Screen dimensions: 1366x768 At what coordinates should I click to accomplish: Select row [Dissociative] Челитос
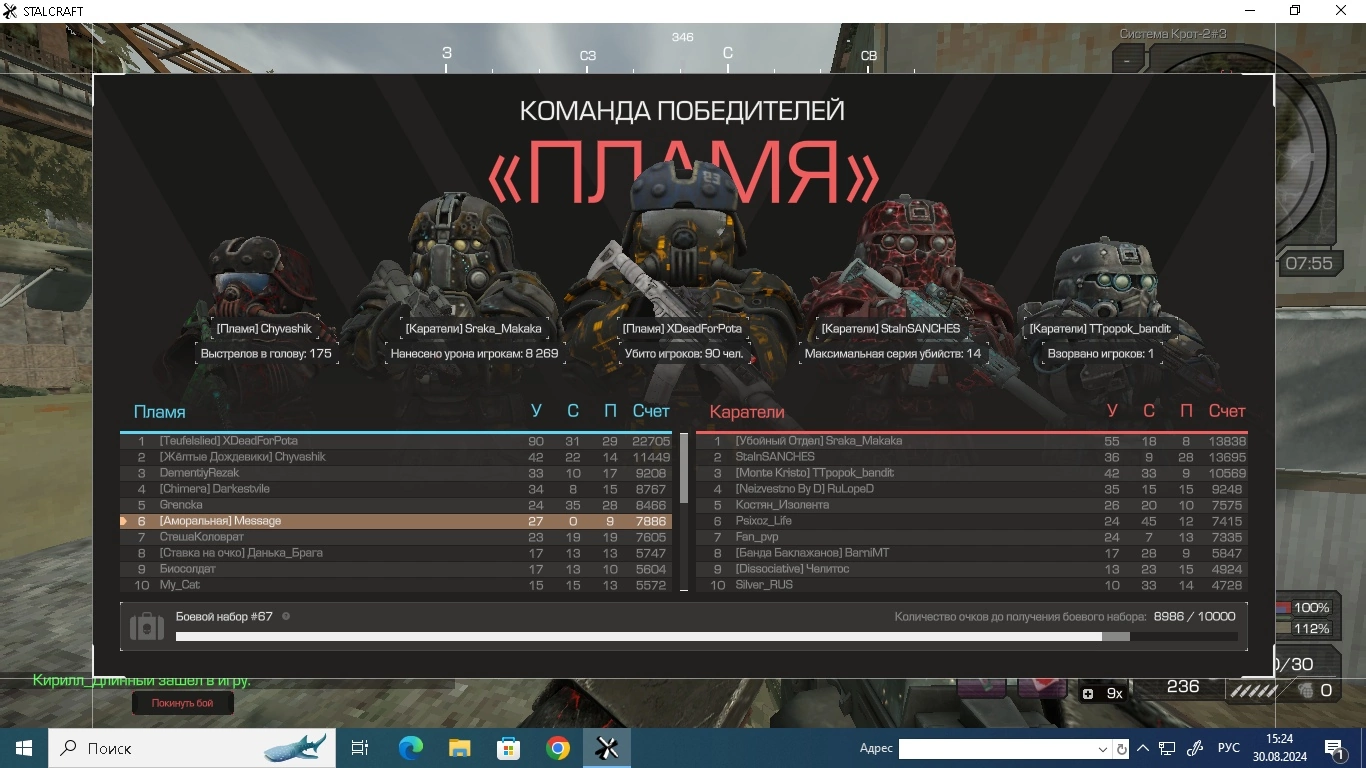[972, 569]
